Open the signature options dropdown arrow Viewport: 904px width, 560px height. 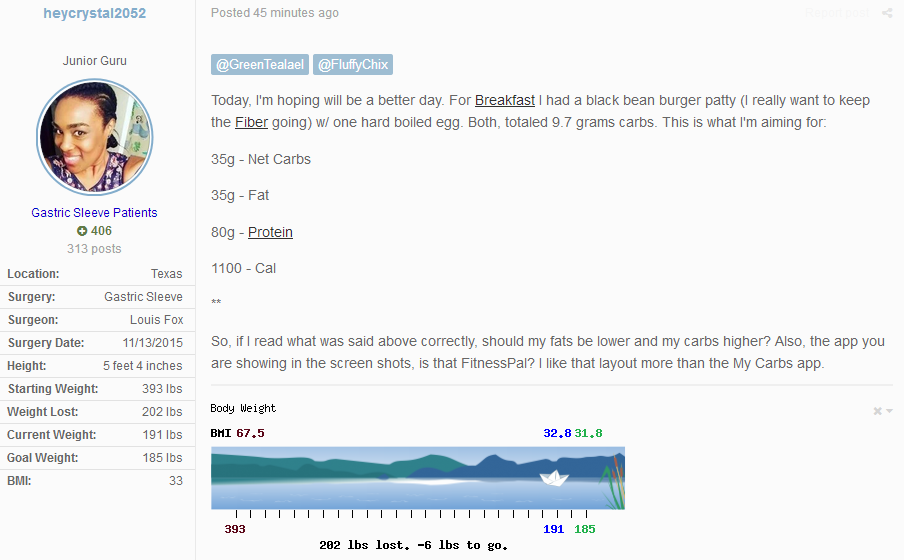point(890,411)
